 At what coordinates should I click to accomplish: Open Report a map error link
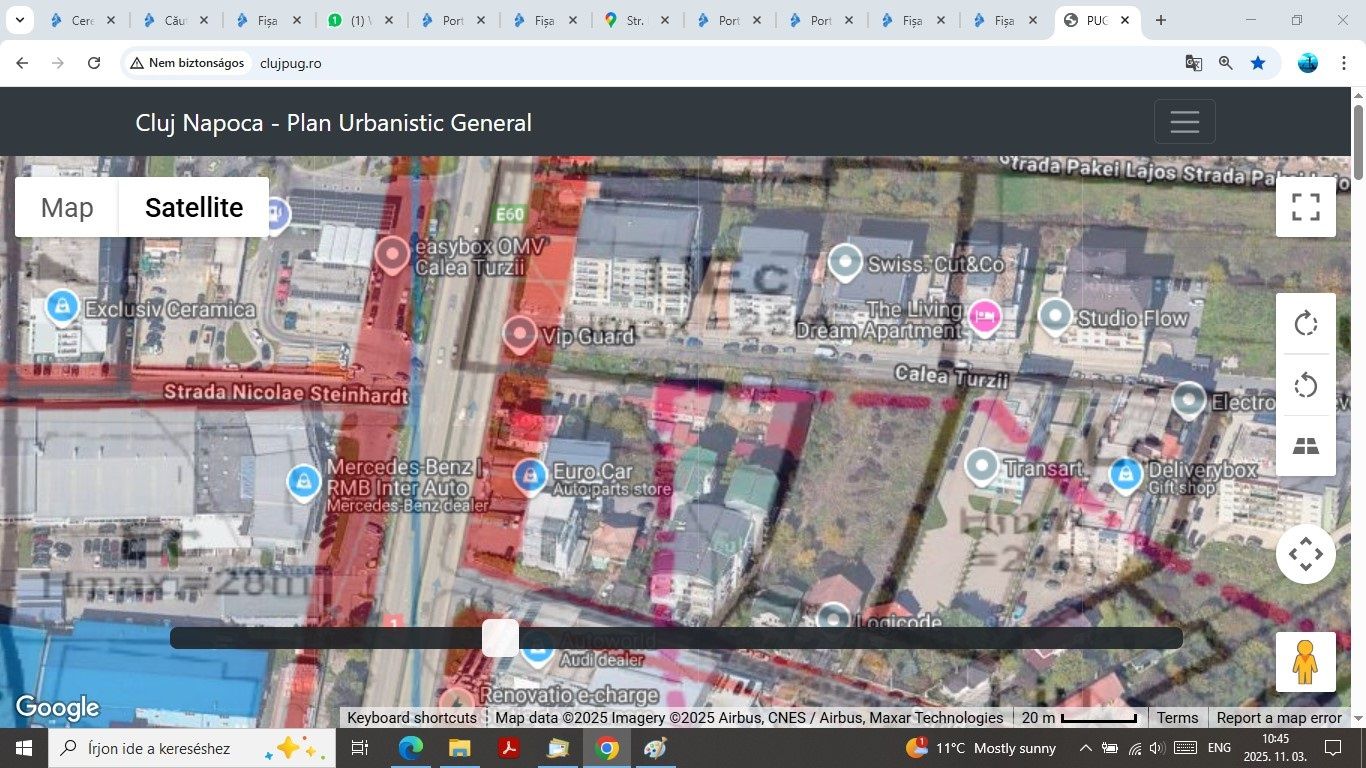(1279, 718)
